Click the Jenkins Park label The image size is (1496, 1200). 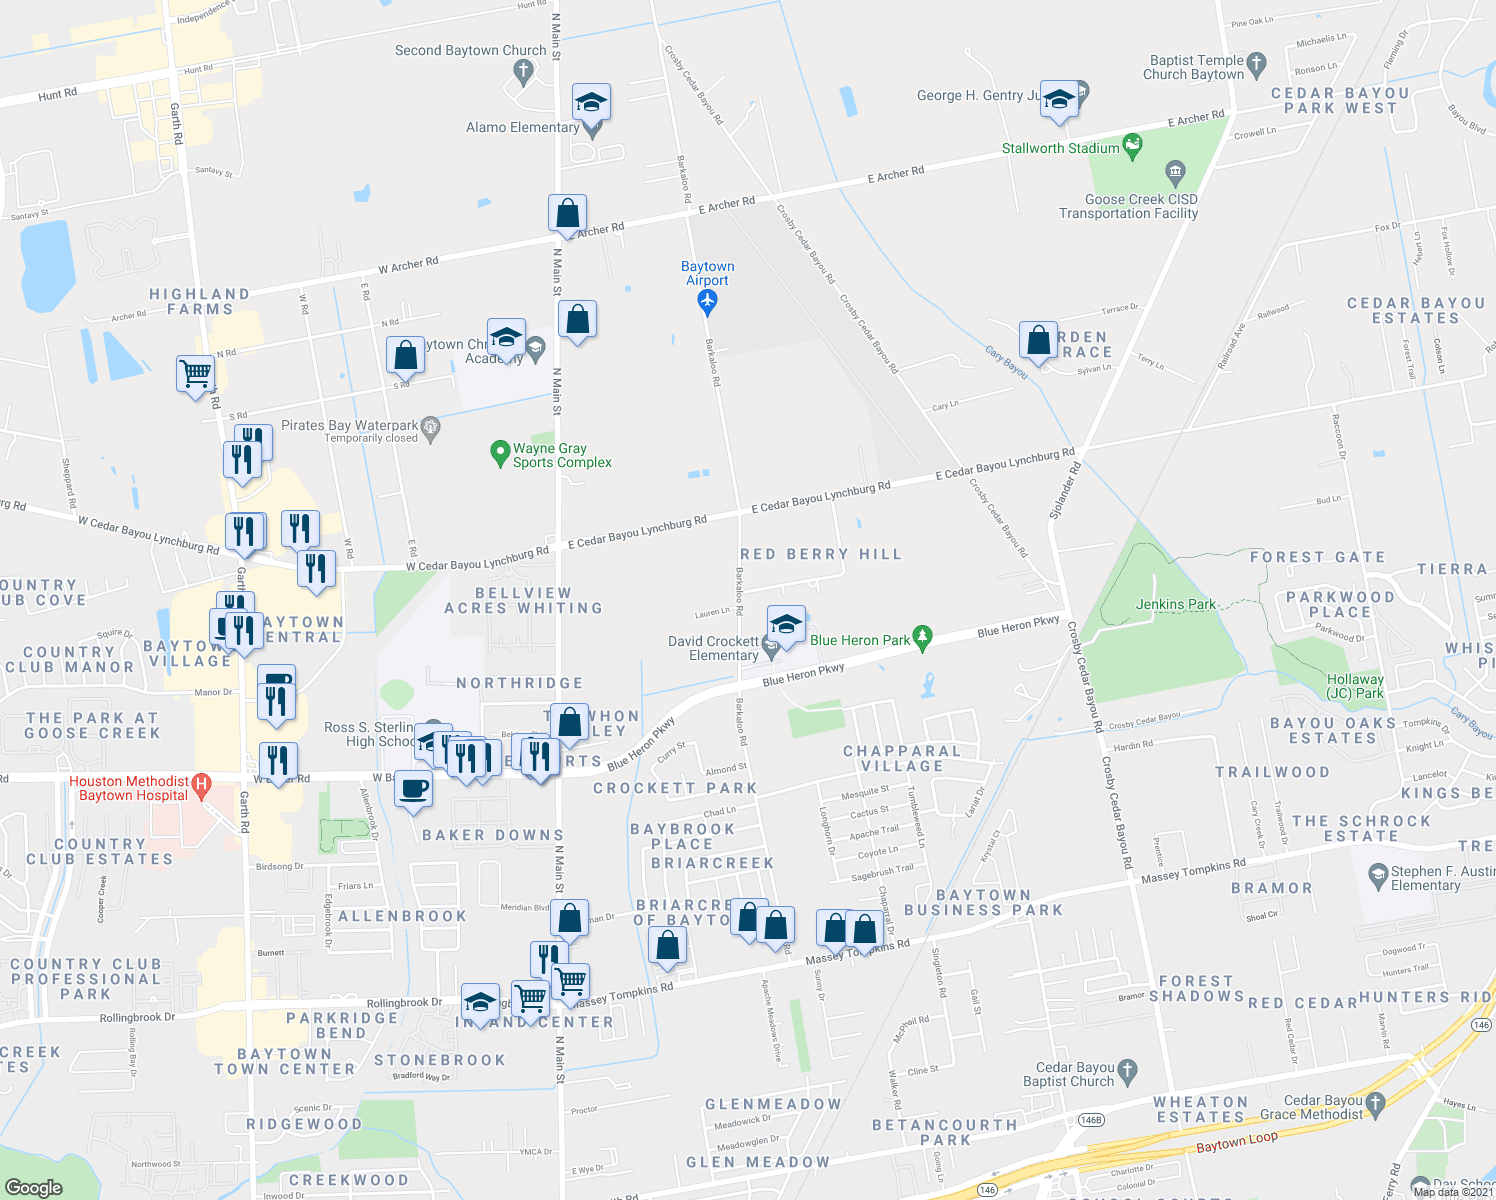pos(1176,604)
